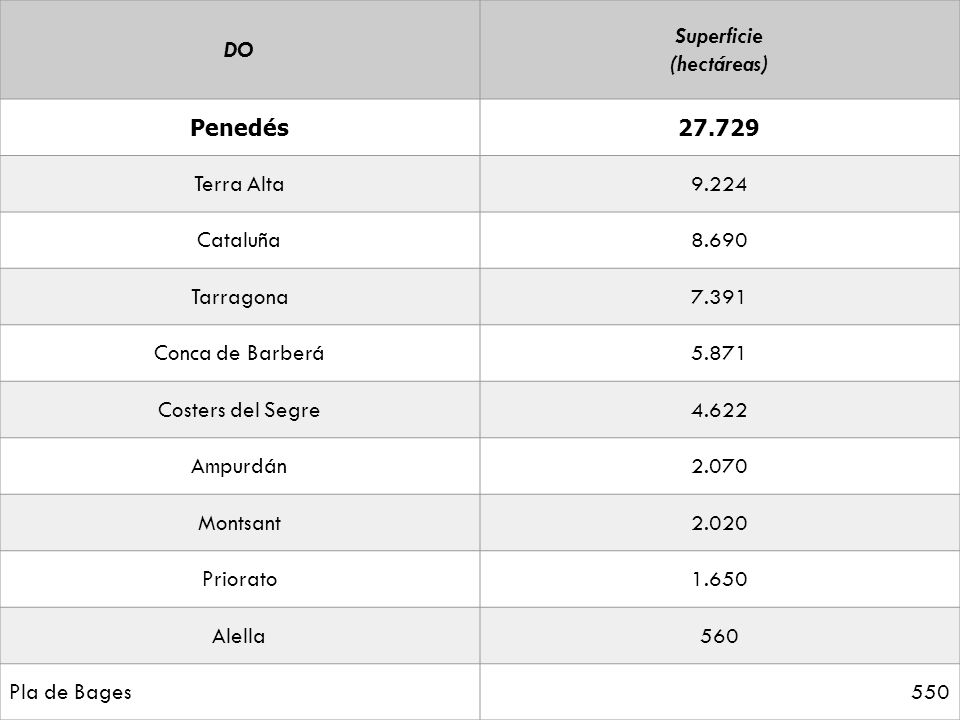Select the 7.391 value

coord(719,297)
